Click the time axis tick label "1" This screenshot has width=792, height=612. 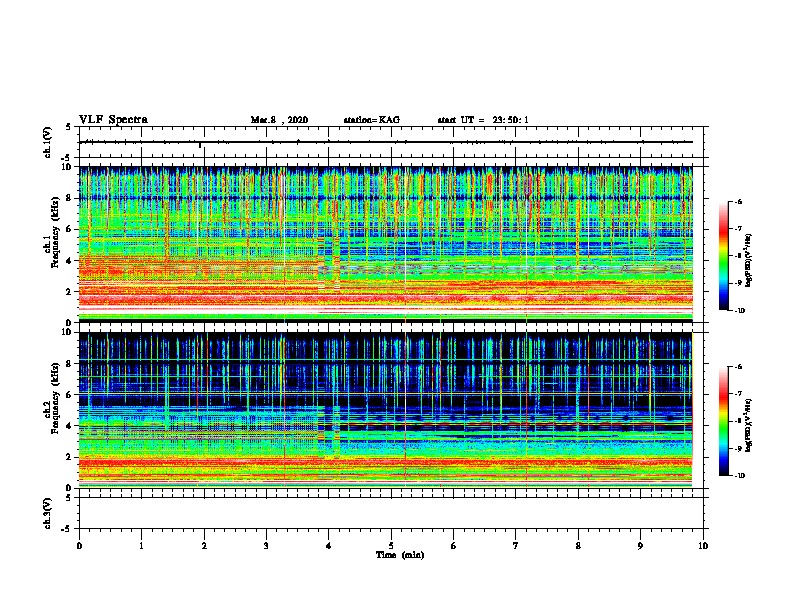pyautogui.click(x=141, y=546)
